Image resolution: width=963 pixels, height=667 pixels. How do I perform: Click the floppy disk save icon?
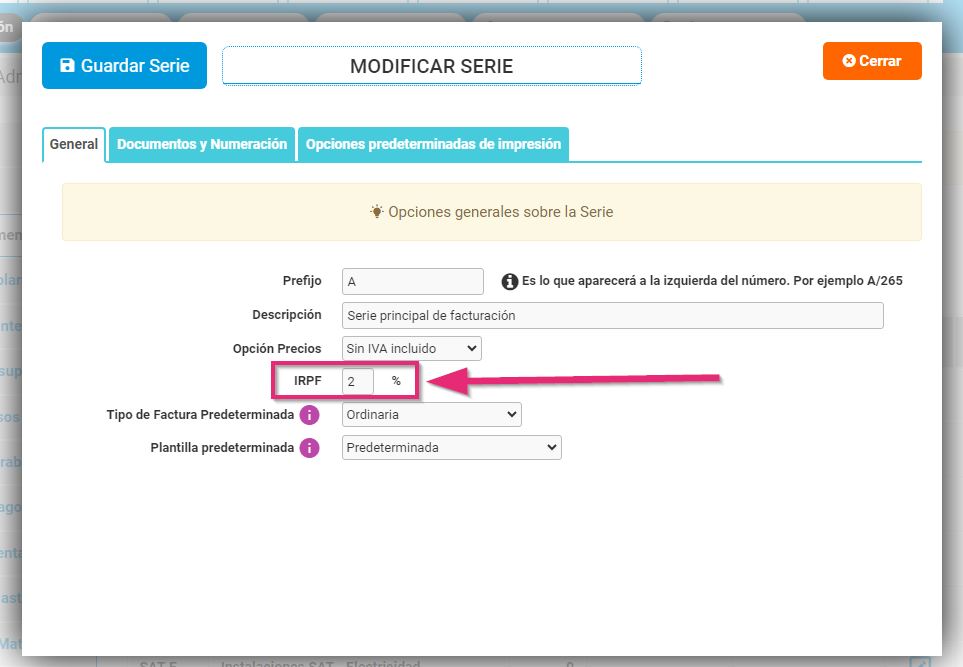pyautogui.click(x=67, y=66)
